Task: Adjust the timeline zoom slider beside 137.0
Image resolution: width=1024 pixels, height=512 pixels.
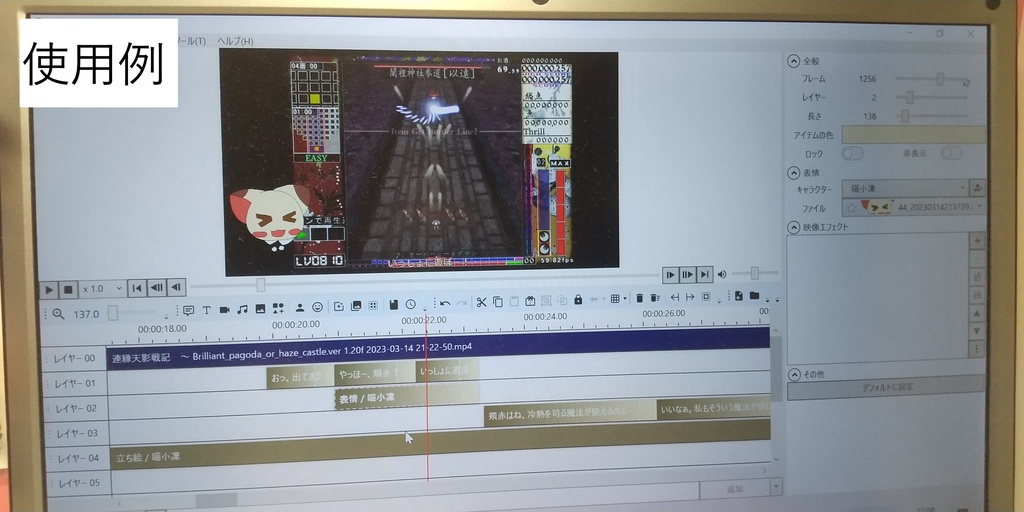Action: click(112, 313)
